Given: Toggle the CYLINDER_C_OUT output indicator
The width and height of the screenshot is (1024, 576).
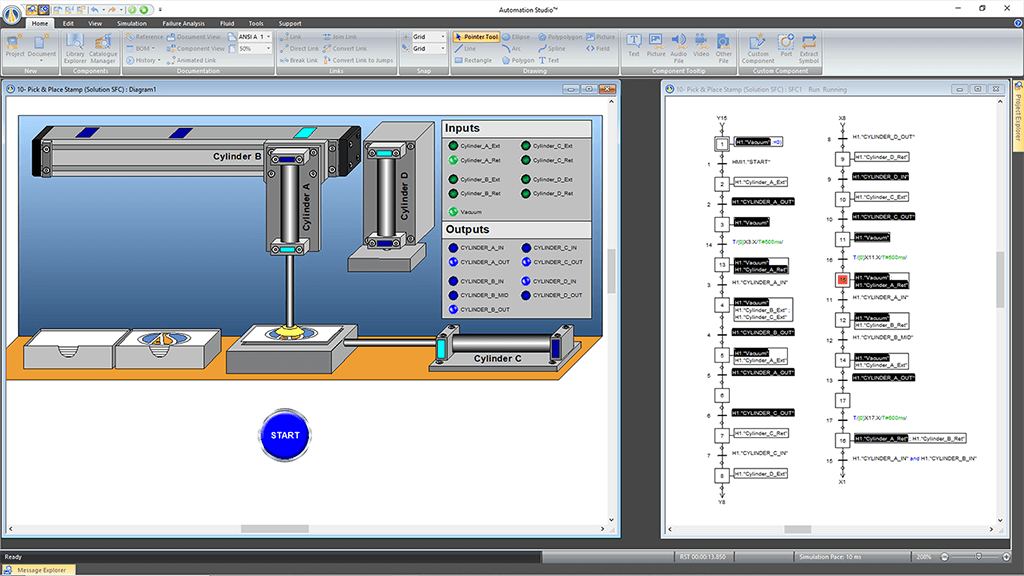Looking at the screenshot, I should click(525, 262).
